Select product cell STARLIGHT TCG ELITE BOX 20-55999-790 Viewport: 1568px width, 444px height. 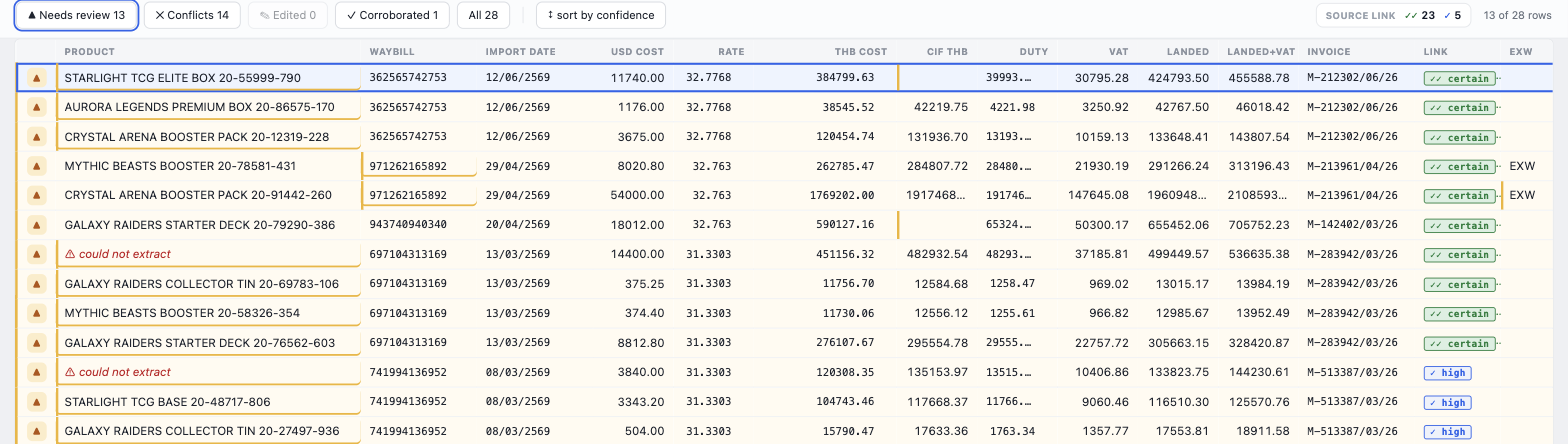coord(208,77)
